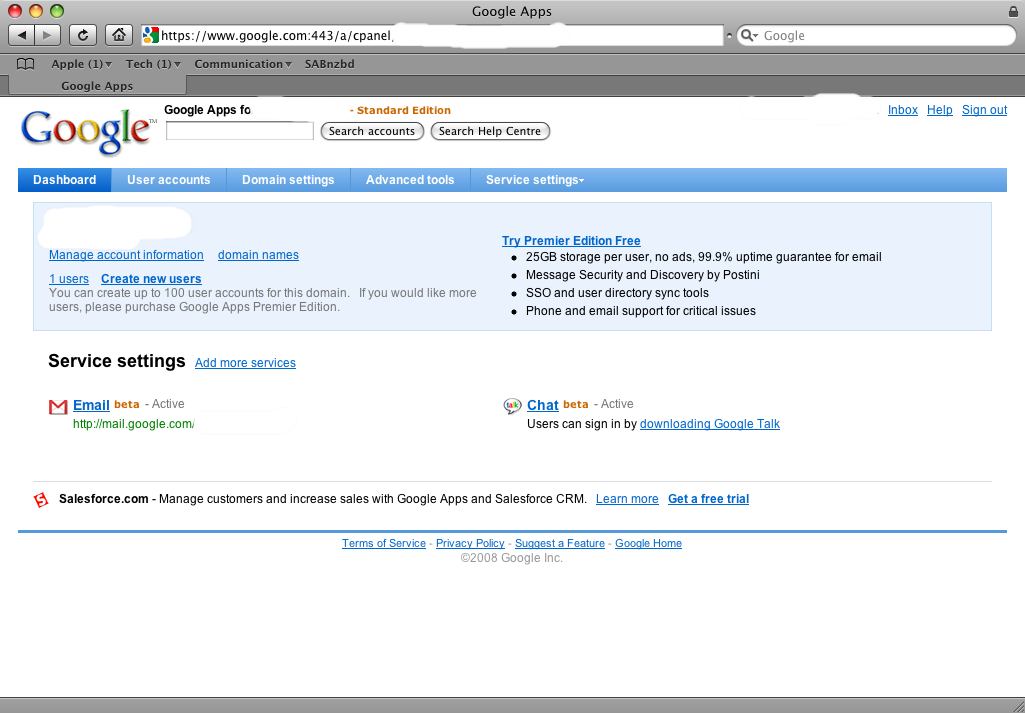Image resolution: width=1025 pixels, height=713 pixels.
Task: Click the downloading Google Talk link
Action: [710, 423]
